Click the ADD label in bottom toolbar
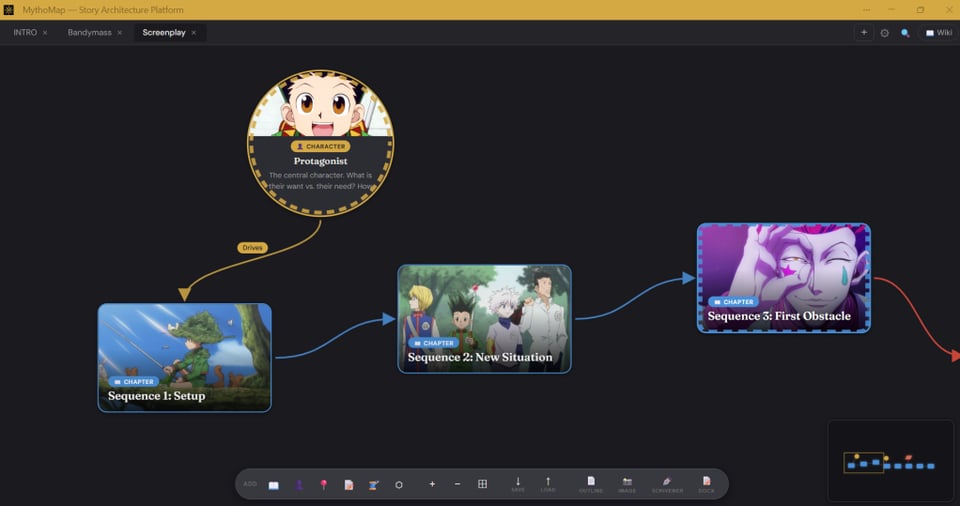This screenshot has height=506, width=960. [x=250, y=484]
